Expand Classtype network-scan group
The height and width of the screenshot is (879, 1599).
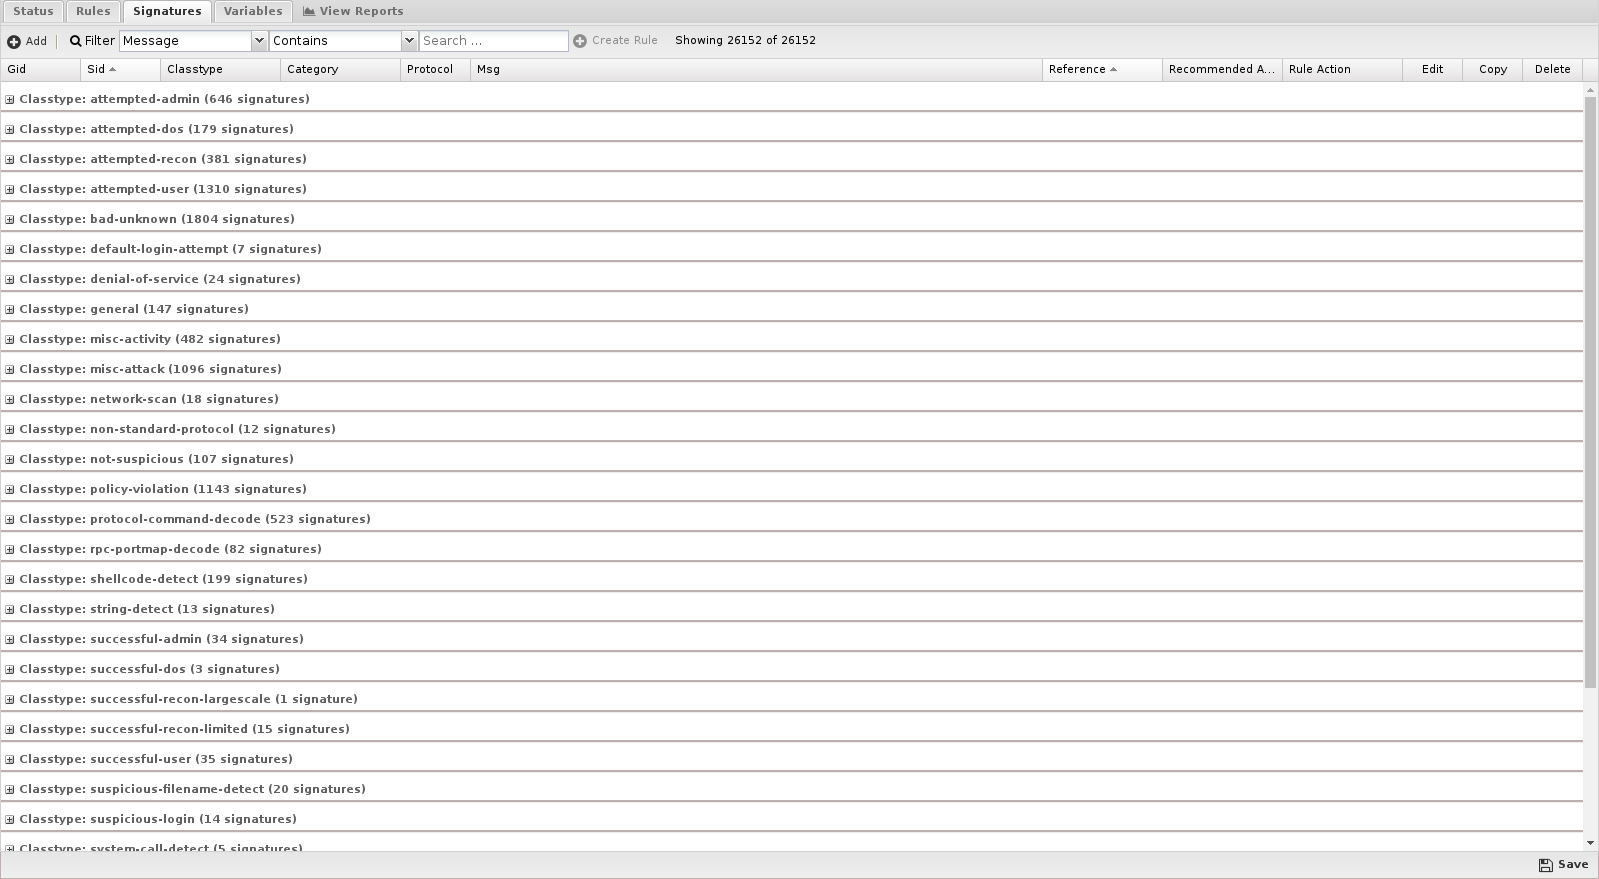click(x=10, y=399)
